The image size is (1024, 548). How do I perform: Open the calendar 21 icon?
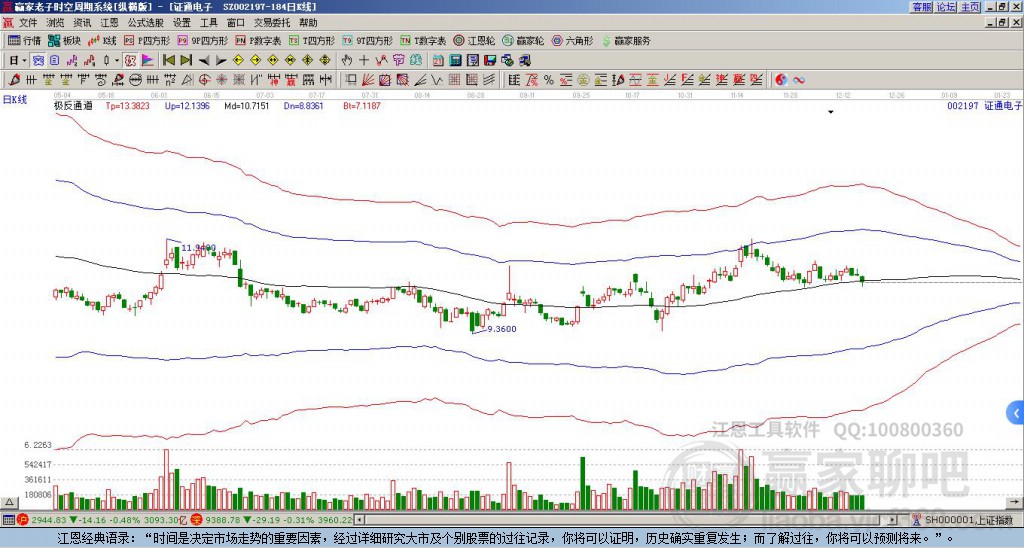pyautogui.click(x=438, y=61)
